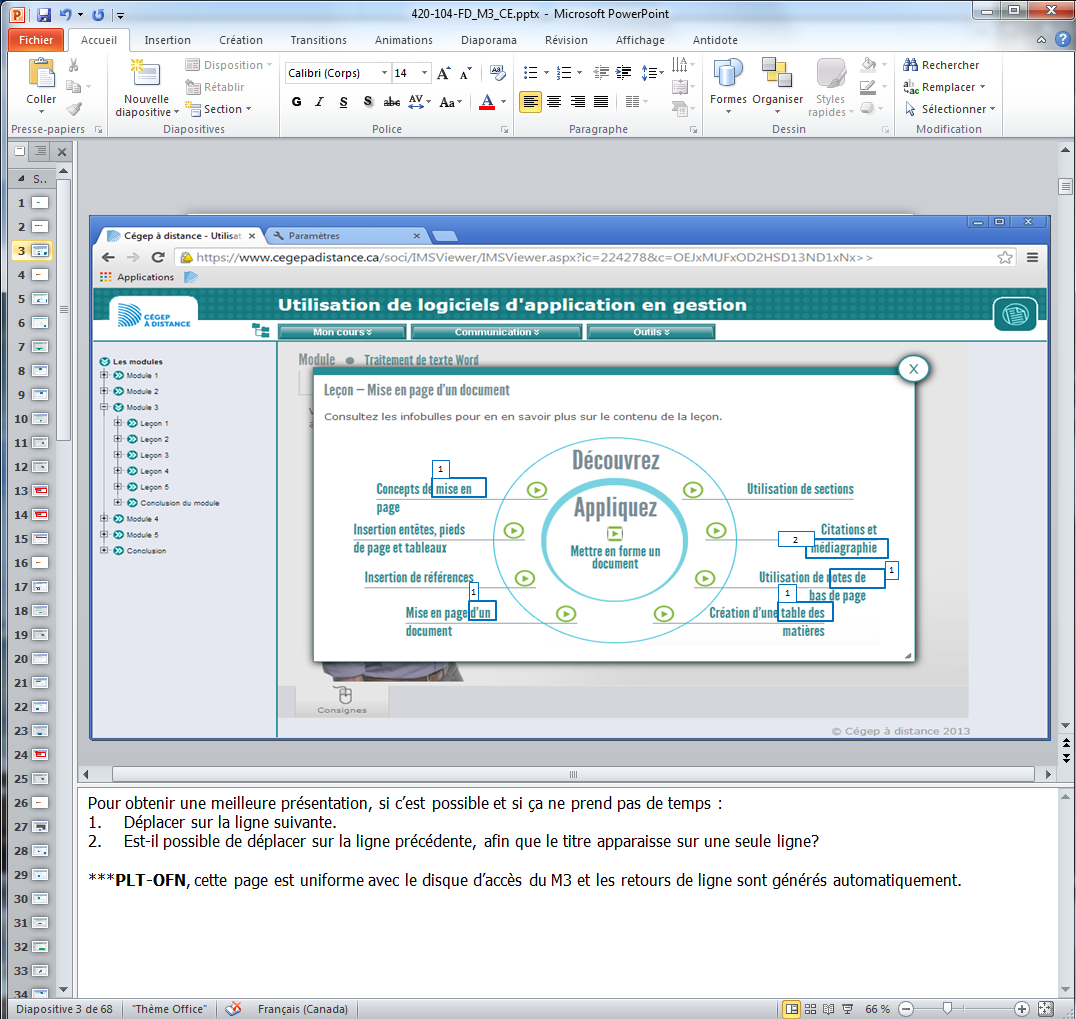Screen dimensions: 1076x1019
Task: Select slide 13 thumbnail in slide panel
Action: coord(41,491)
